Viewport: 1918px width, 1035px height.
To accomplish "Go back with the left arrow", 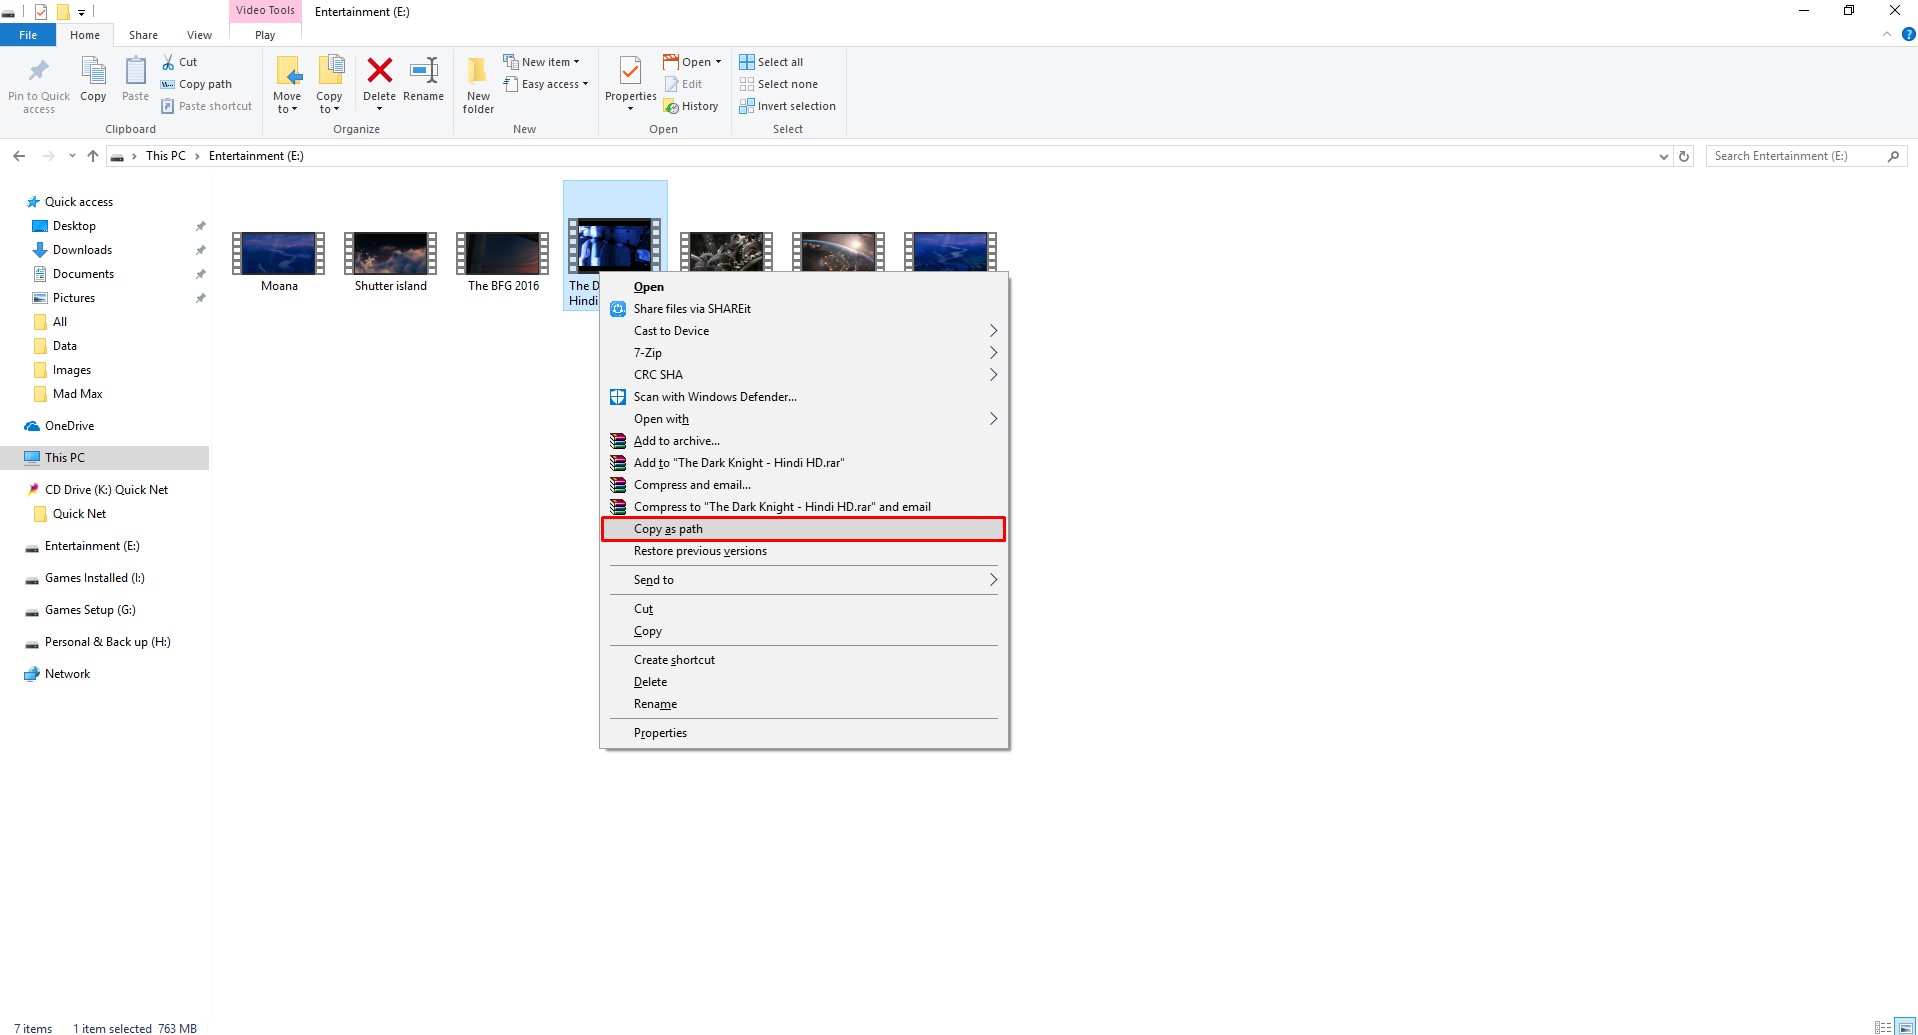I will (19, 156).
